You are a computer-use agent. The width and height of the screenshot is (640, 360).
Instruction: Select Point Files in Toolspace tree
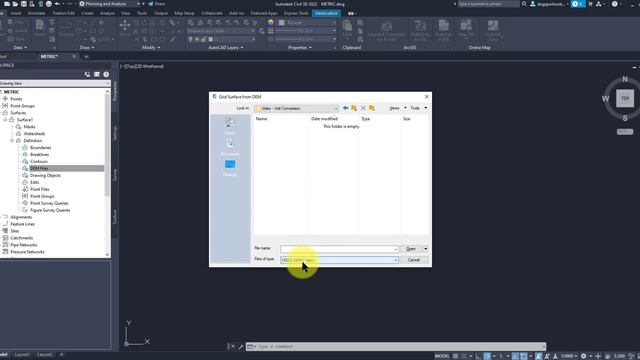(x=40, y=189)
